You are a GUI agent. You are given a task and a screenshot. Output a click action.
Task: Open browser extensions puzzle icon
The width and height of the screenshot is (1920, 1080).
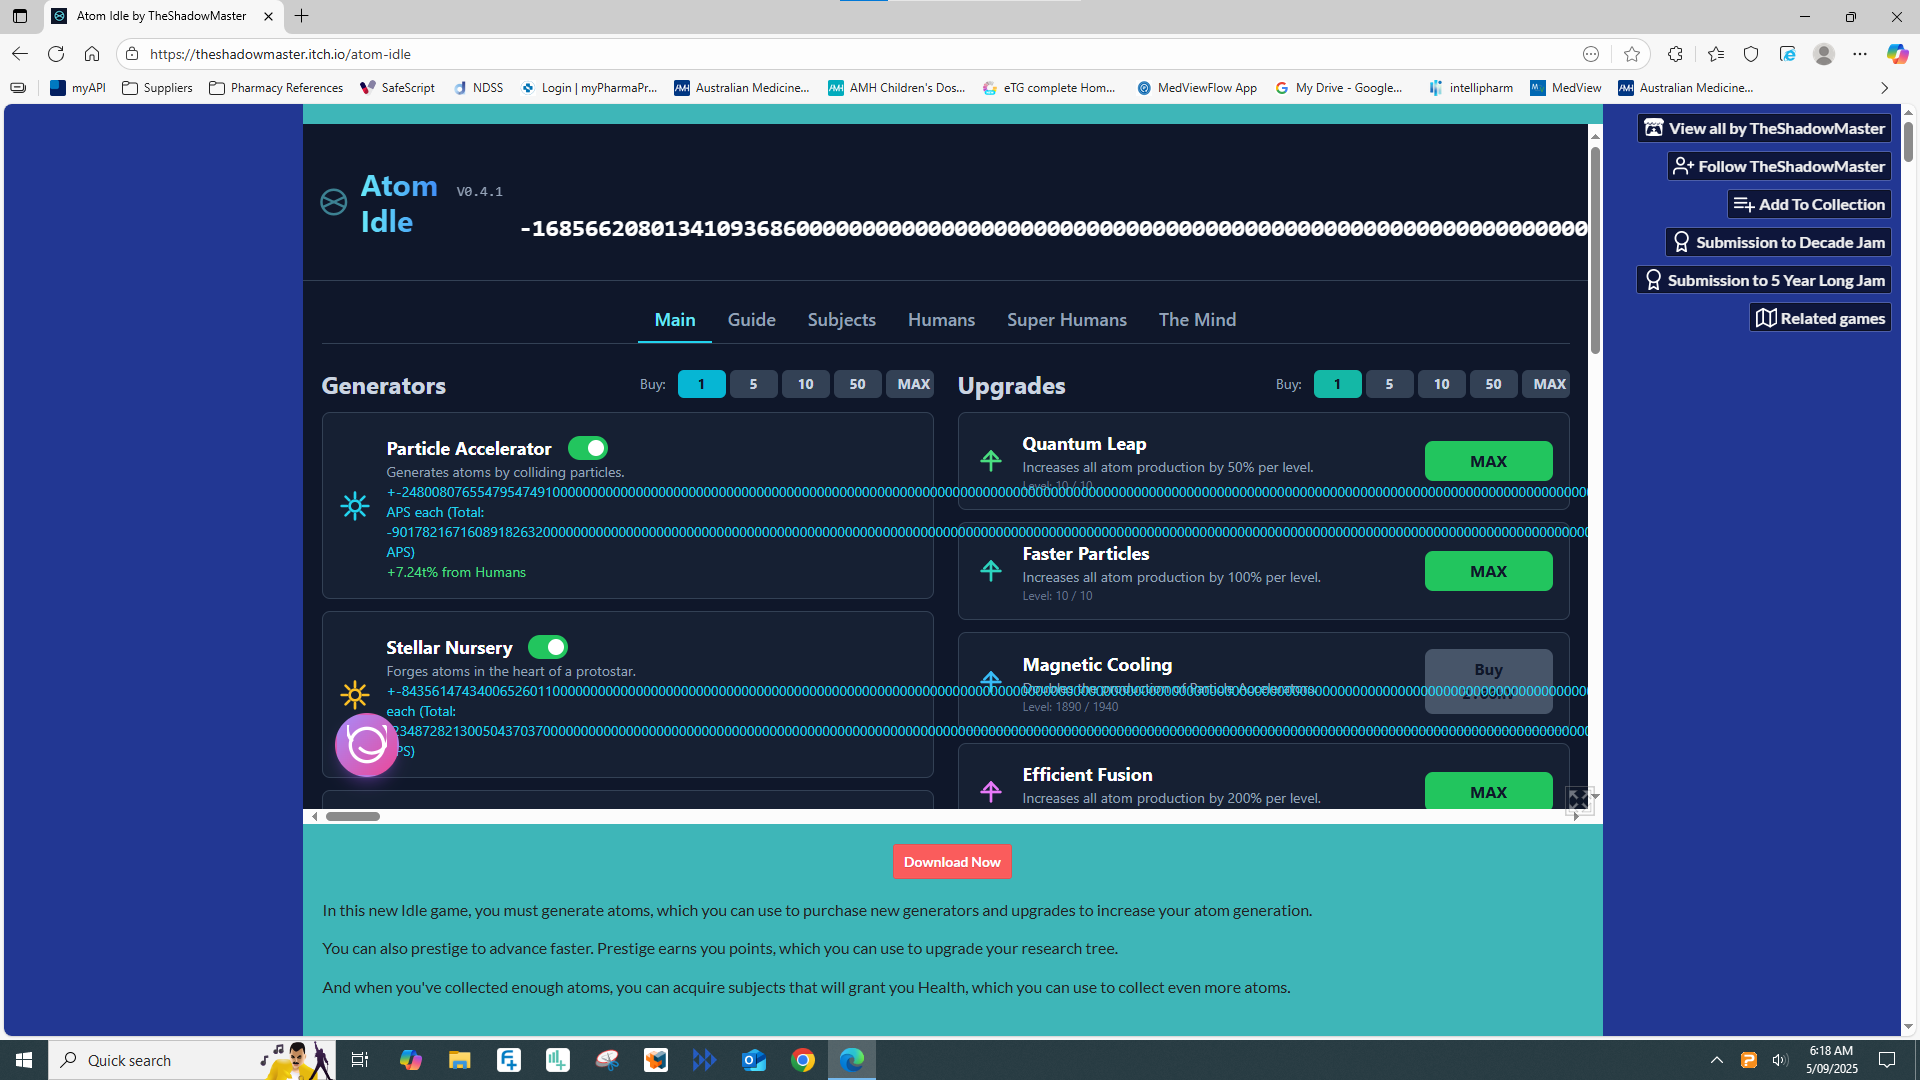tap(1675, 54)
